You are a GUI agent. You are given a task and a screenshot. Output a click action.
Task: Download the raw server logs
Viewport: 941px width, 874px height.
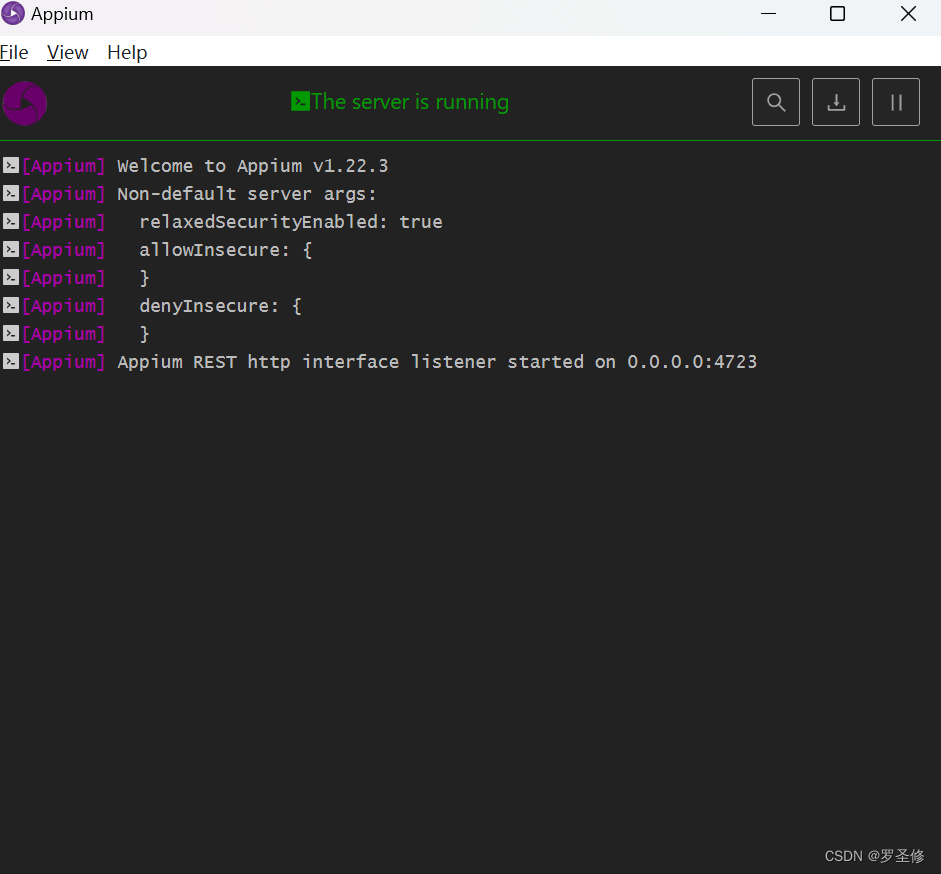[x=835, y=102]
